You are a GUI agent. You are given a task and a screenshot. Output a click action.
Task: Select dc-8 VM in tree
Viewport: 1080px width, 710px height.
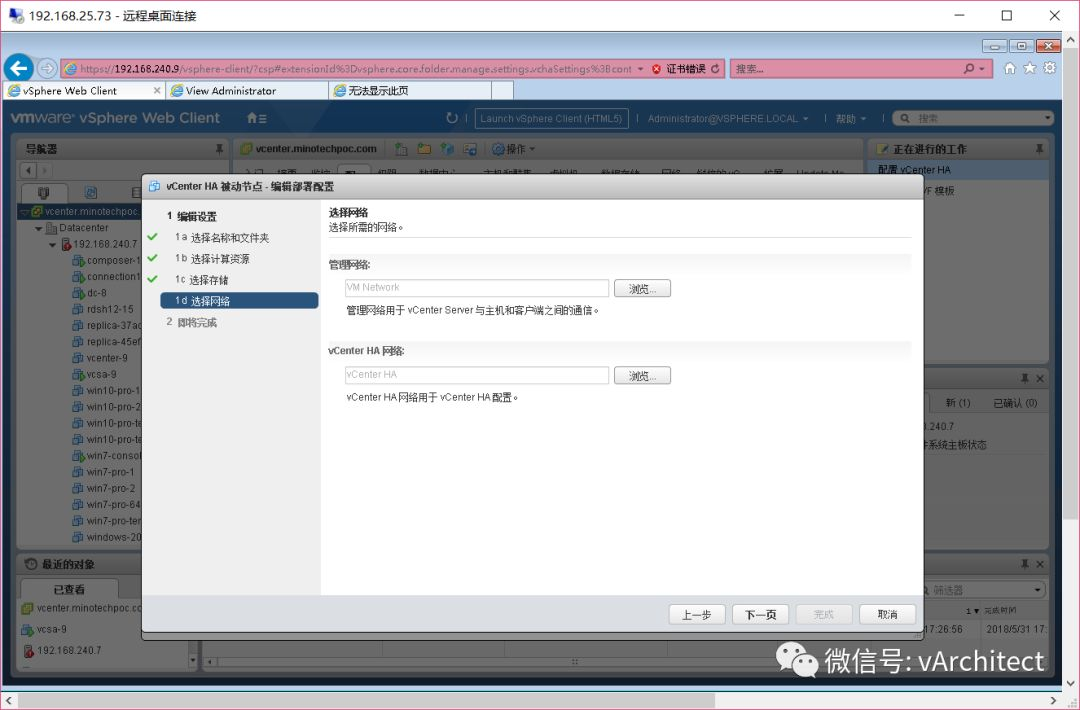tap(90, 293)
